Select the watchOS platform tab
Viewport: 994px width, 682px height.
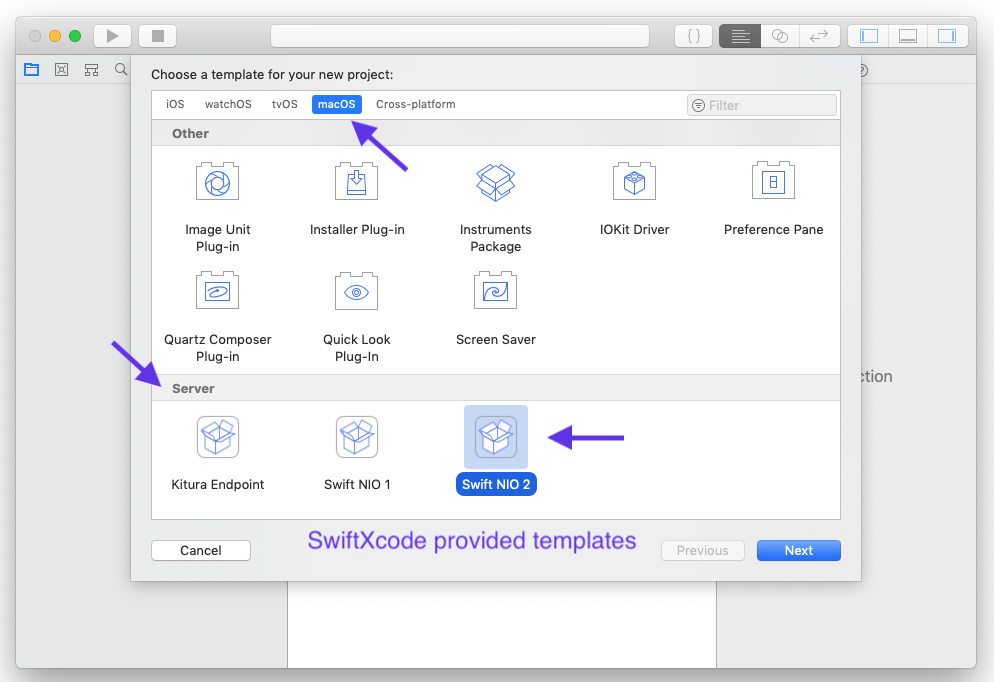pos(228,104)
